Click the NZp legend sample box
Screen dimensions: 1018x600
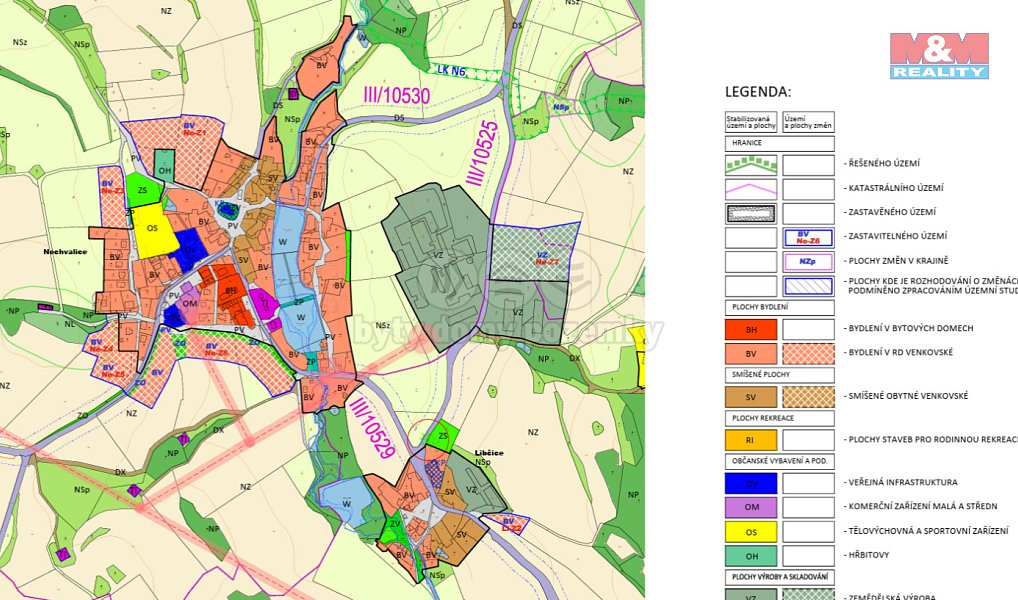808,262
